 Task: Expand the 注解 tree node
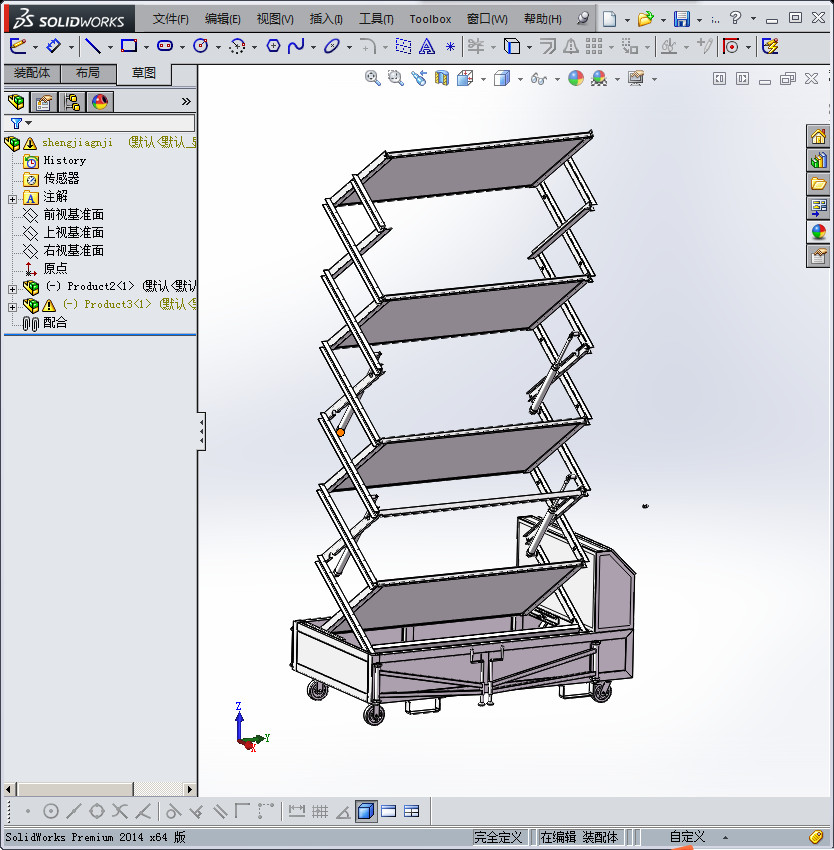12,199
